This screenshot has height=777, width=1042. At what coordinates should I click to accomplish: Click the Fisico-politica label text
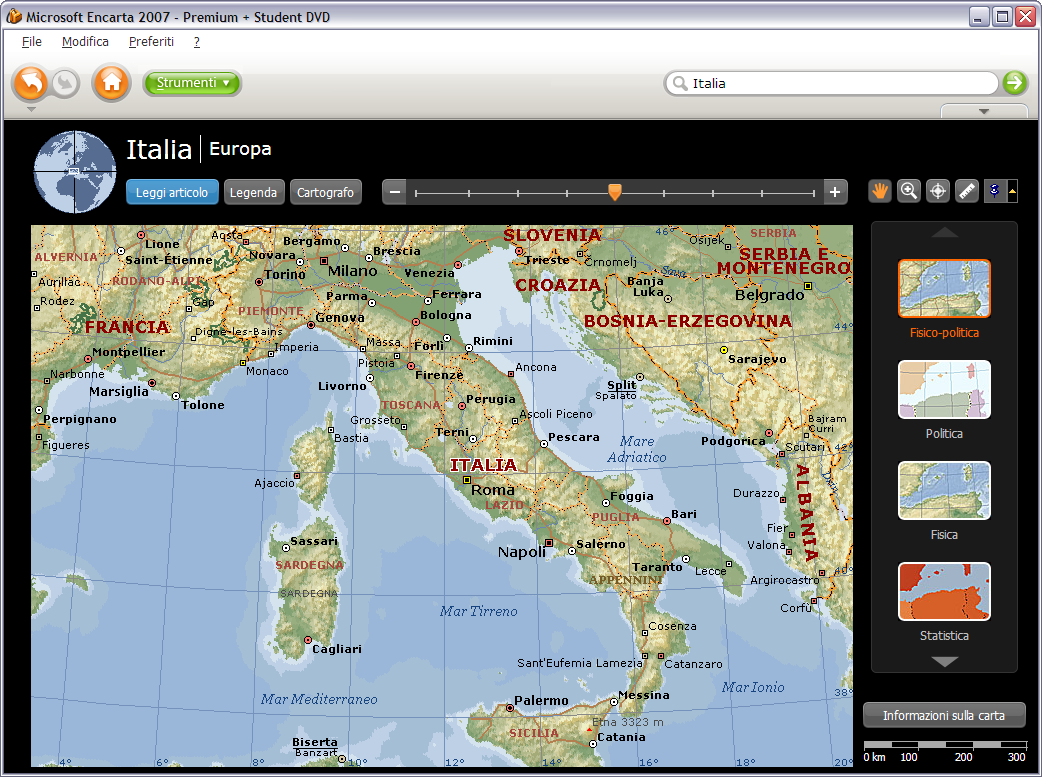944,332
